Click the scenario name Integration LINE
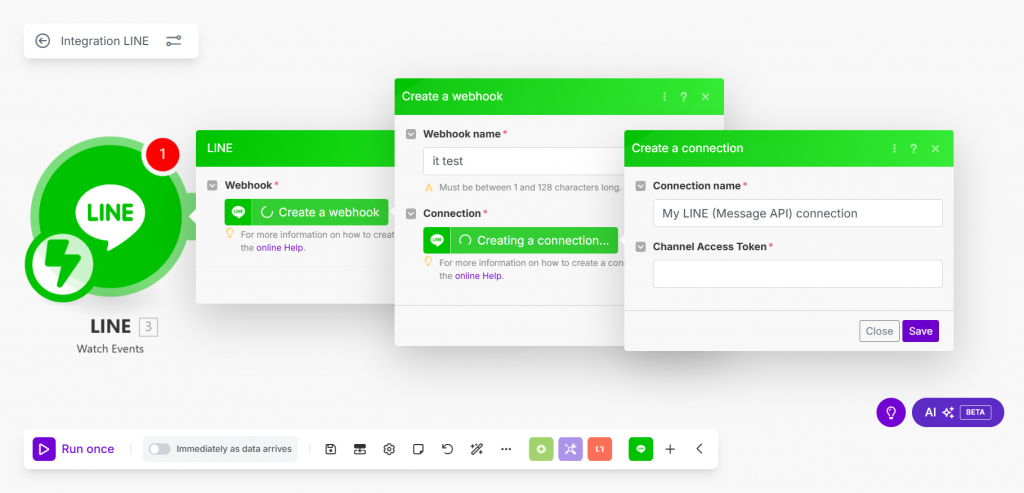 tap(104, 41)
